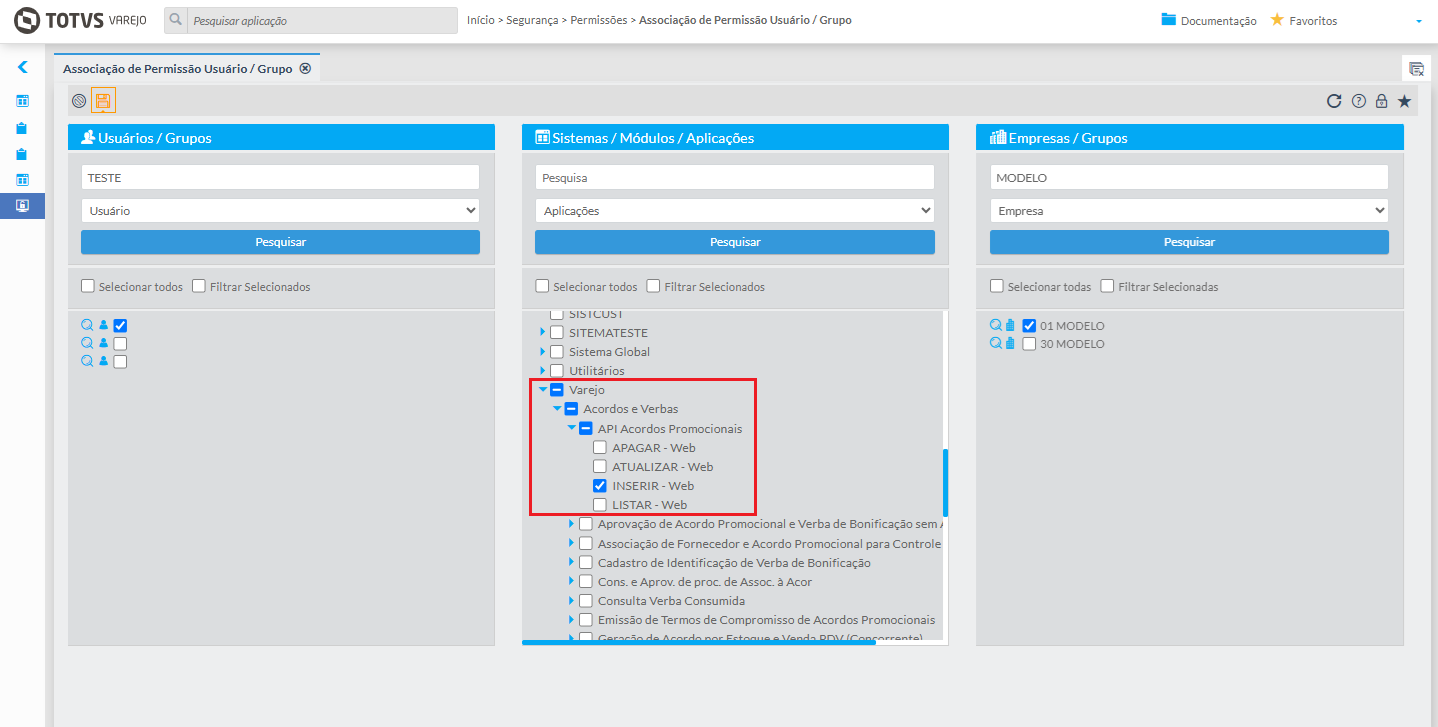Viewport: 1438px width, 727px height.
Task: Open the Aplicações type dropdown
Action: [x=735, y=211]
